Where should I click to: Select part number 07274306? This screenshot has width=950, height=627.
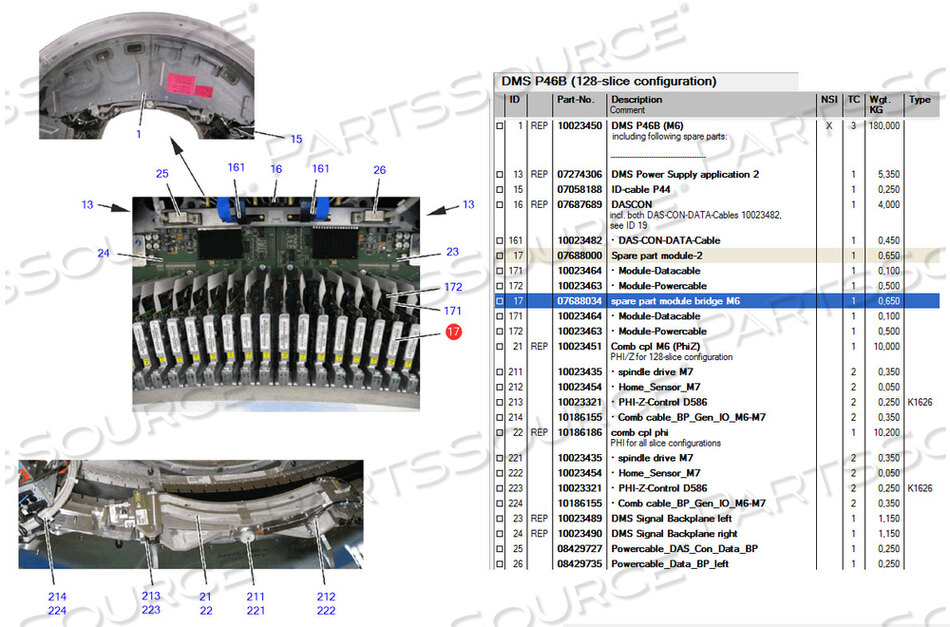click(580, 174)
